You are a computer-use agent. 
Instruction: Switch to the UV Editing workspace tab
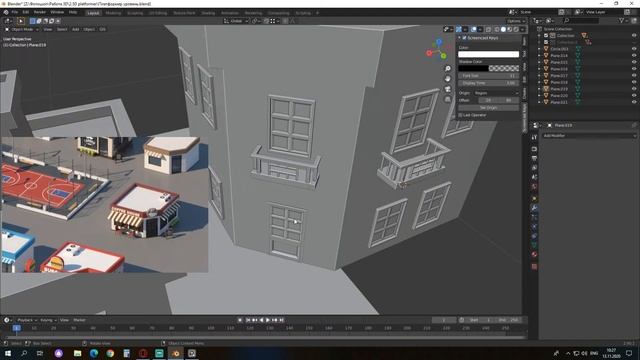click(x=158, y=13)
